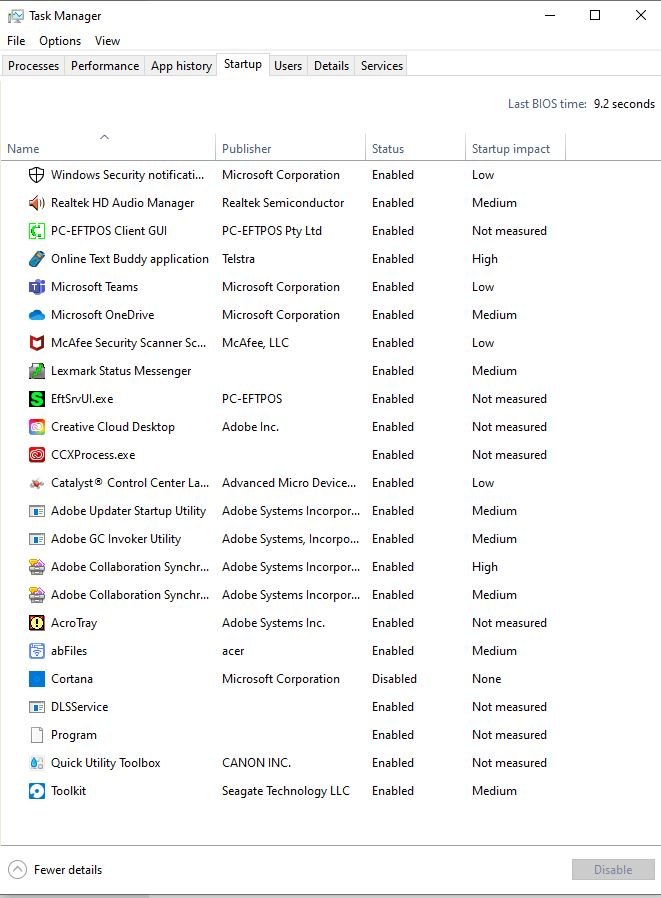The height and width of the screenshot is (898, 661).
Task: Click the Disabled status for Cortana
Action: 394,679
